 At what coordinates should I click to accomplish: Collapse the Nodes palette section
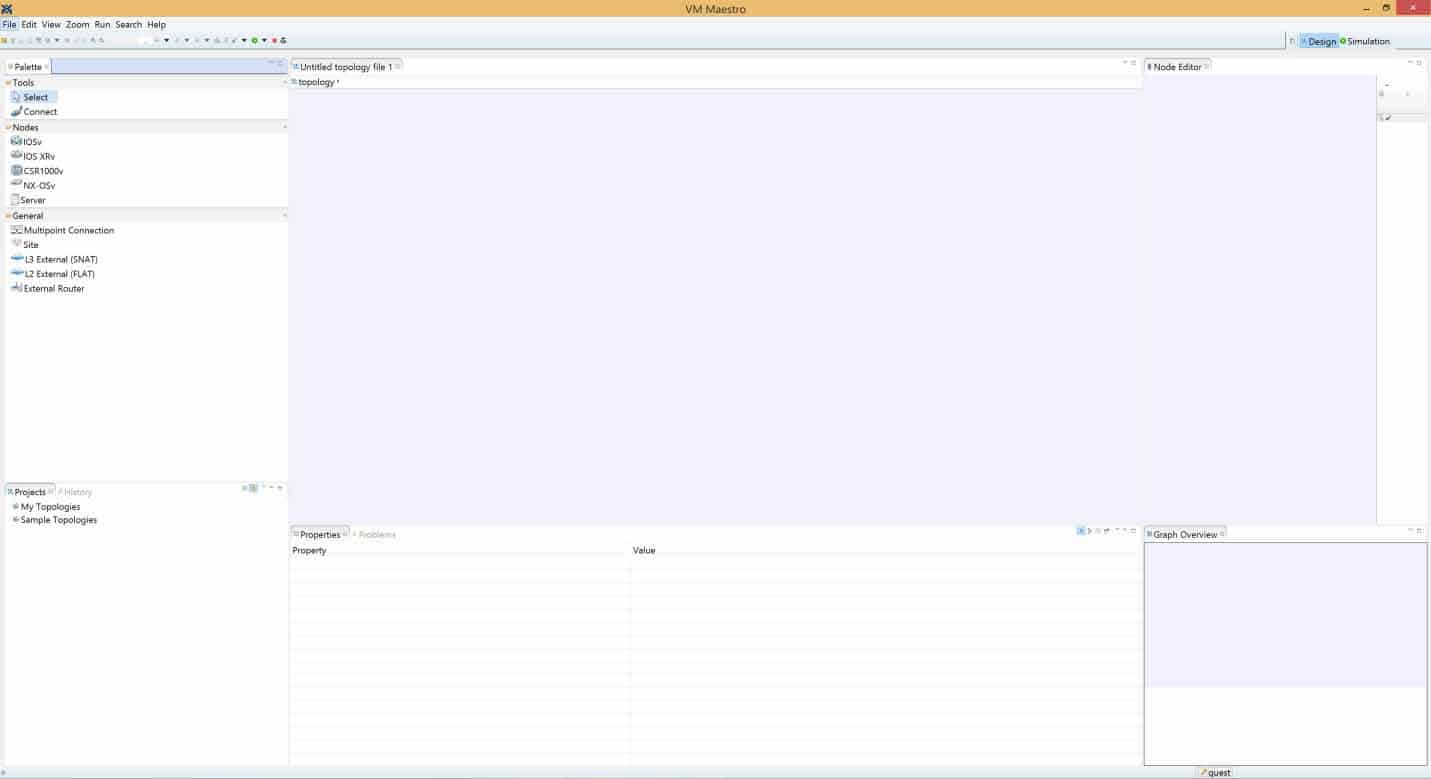[8, 127]
